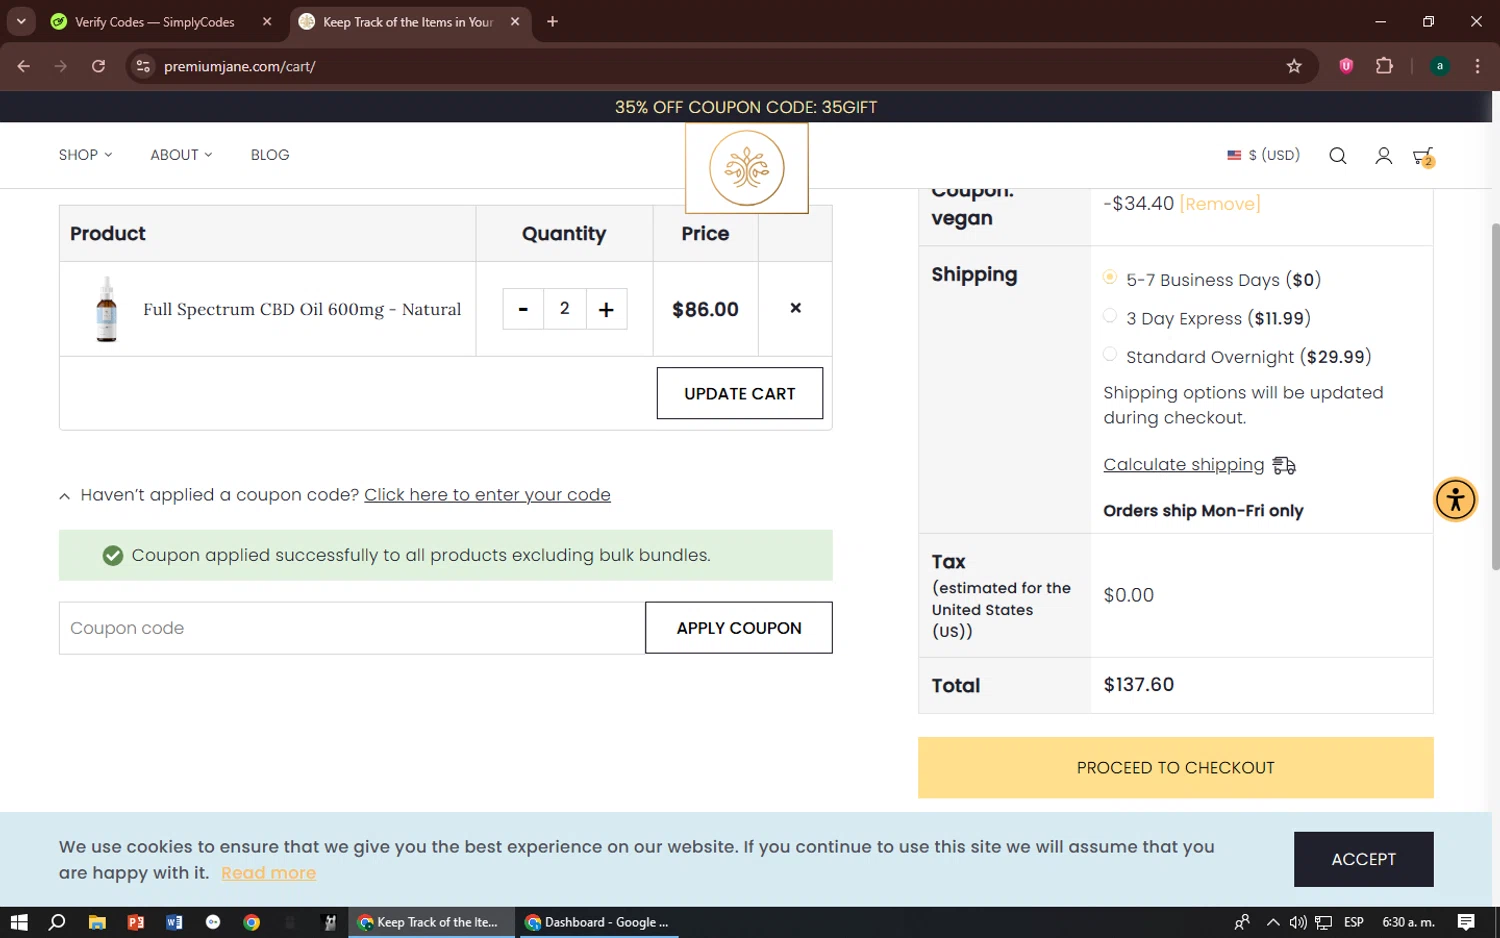The height and width of the screenshot is (938, 1500).
Task: Click APPLY COUPON button
Action: [x=739, y=628]
